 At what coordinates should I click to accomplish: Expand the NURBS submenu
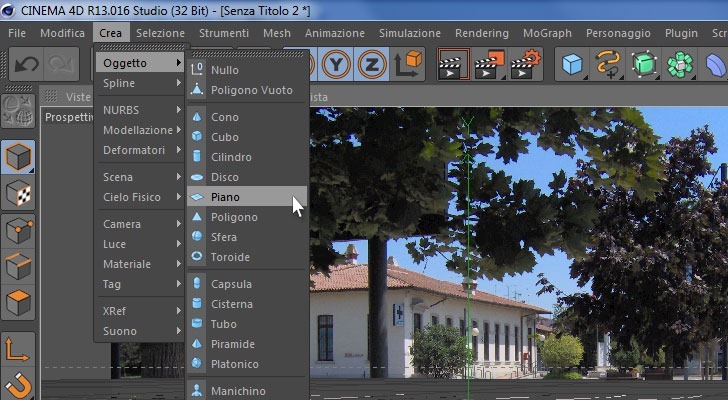click(x=141, y=110)
